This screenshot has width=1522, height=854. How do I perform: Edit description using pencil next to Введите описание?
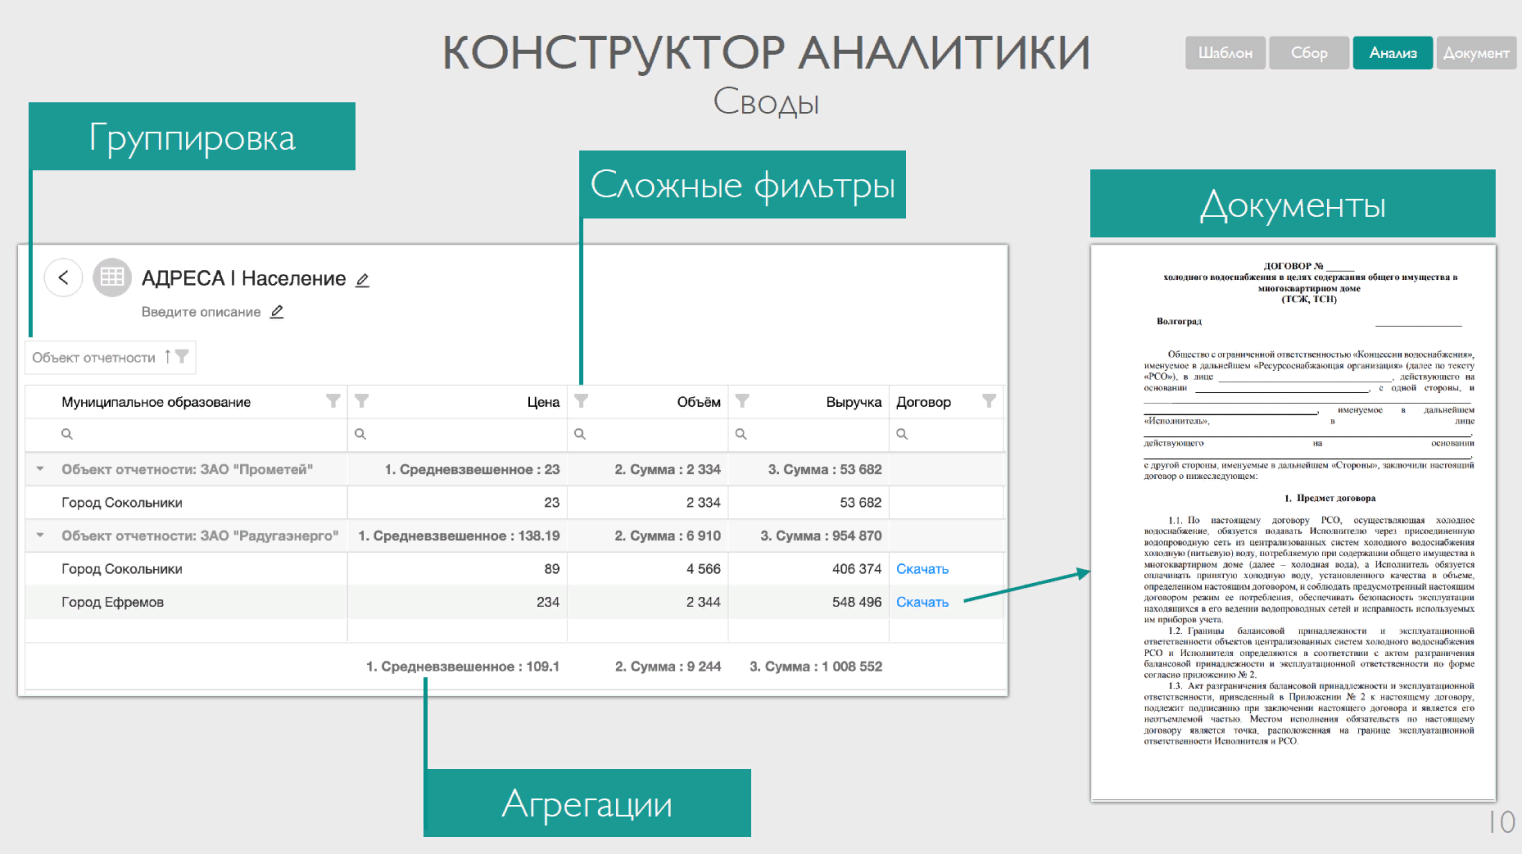277,312
